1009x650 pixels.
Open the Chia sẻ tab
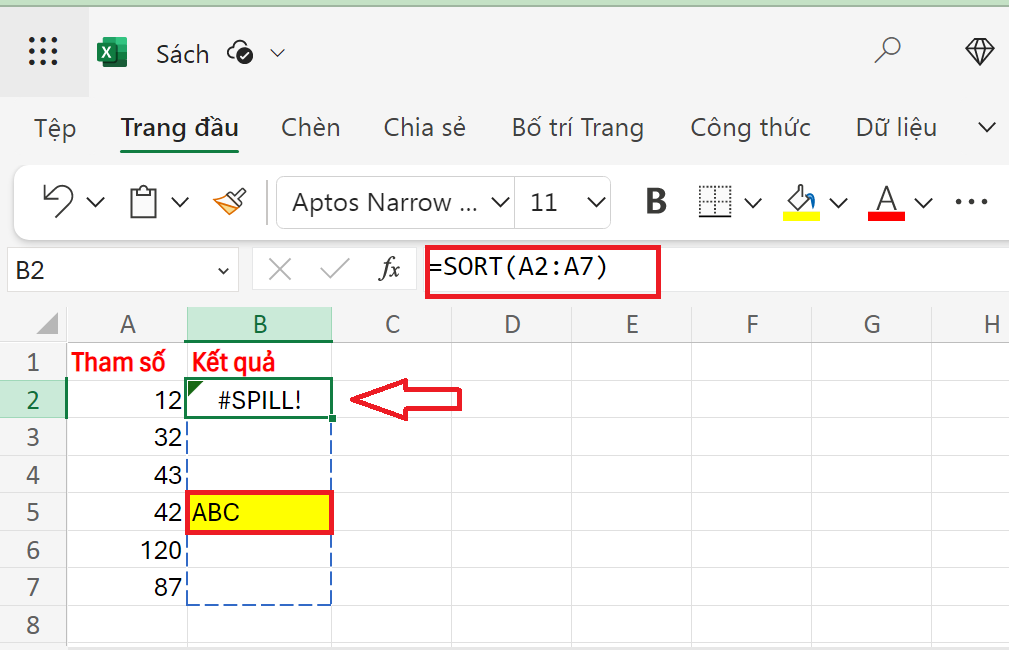tap(425, 127)
